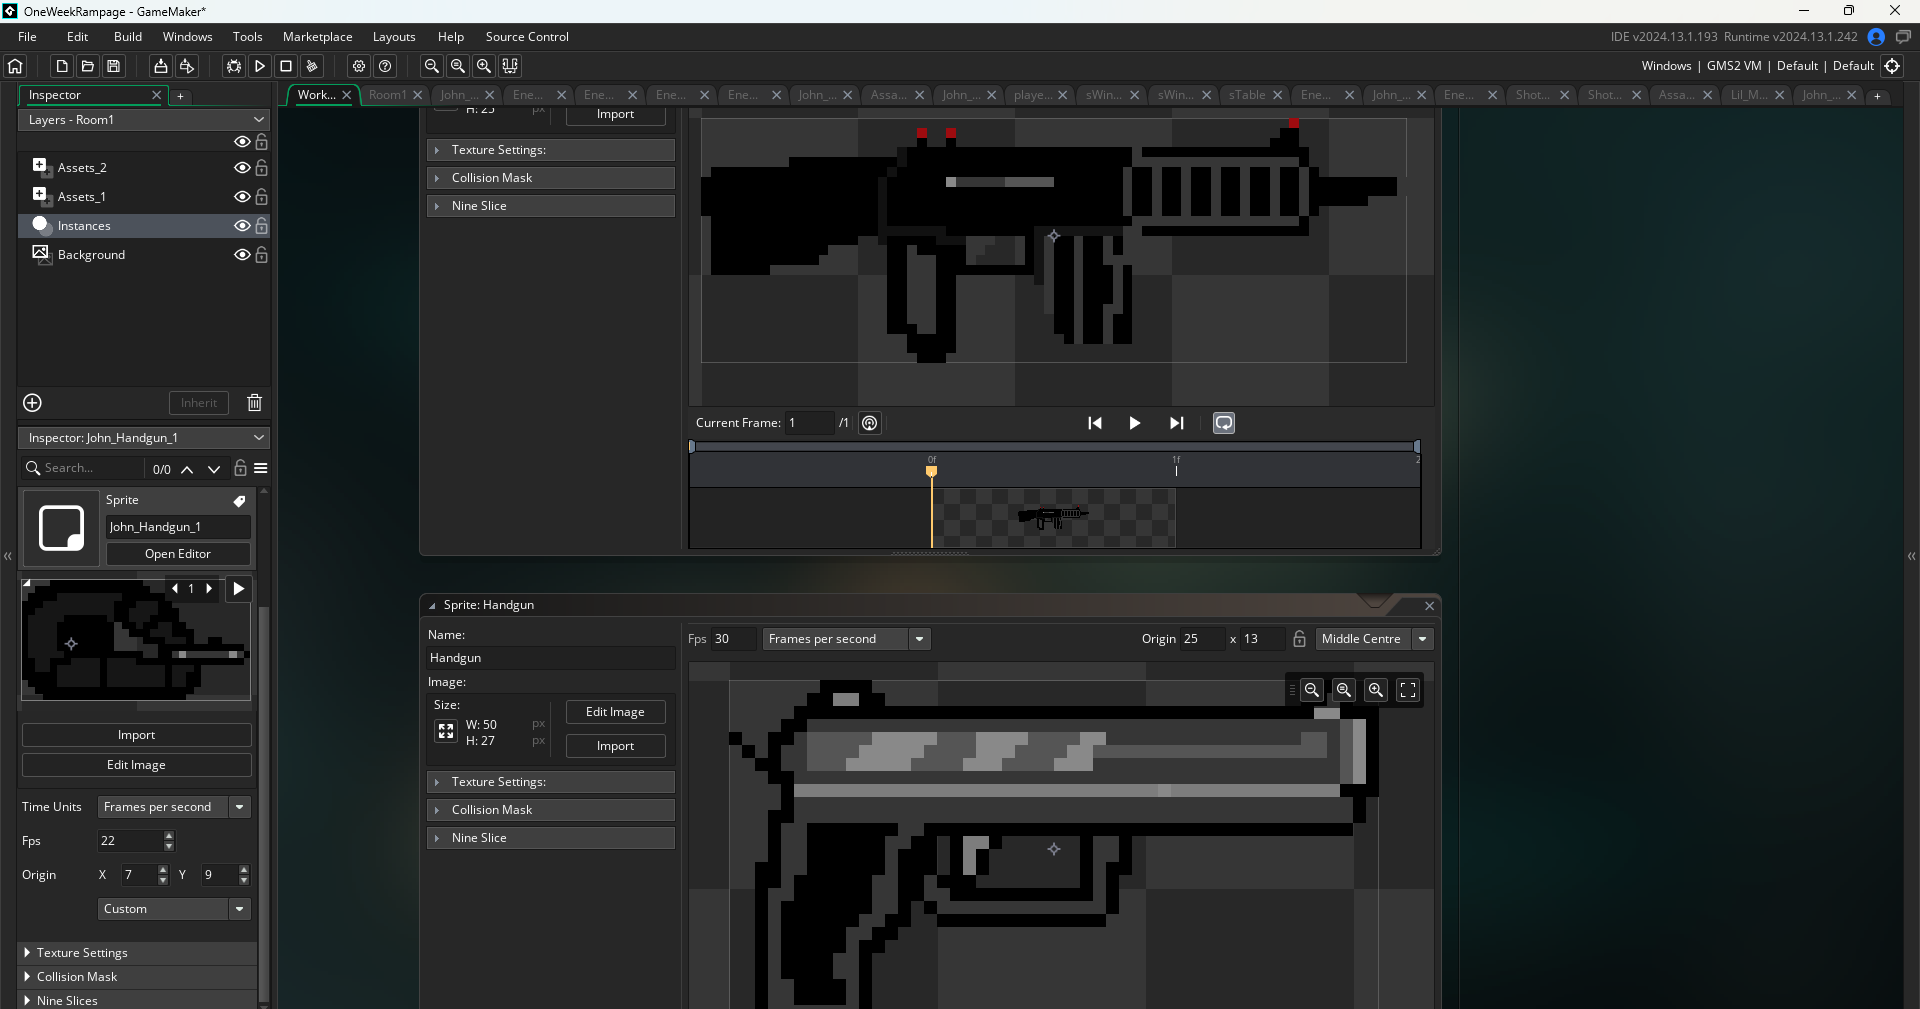Zoom out on the Handgun sprite preview
This screenshot has height=1009, width=1920.
pos(1312,690)
